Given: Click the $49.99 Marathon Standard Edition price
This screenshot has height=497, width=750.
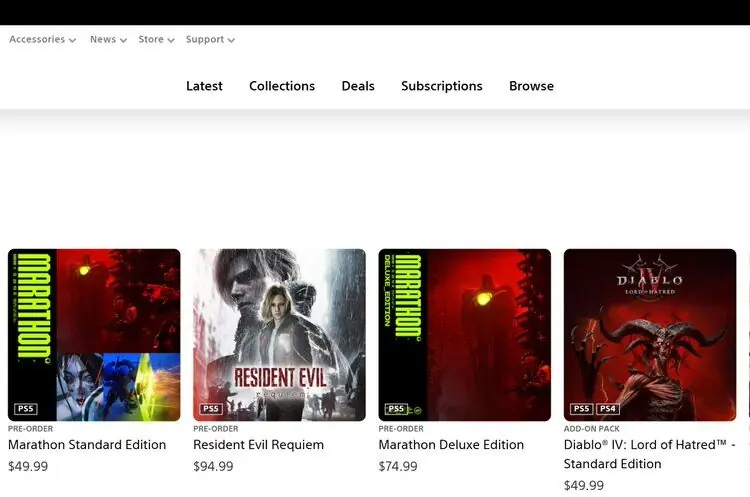Looking at the screenshot, I should 28,466.
